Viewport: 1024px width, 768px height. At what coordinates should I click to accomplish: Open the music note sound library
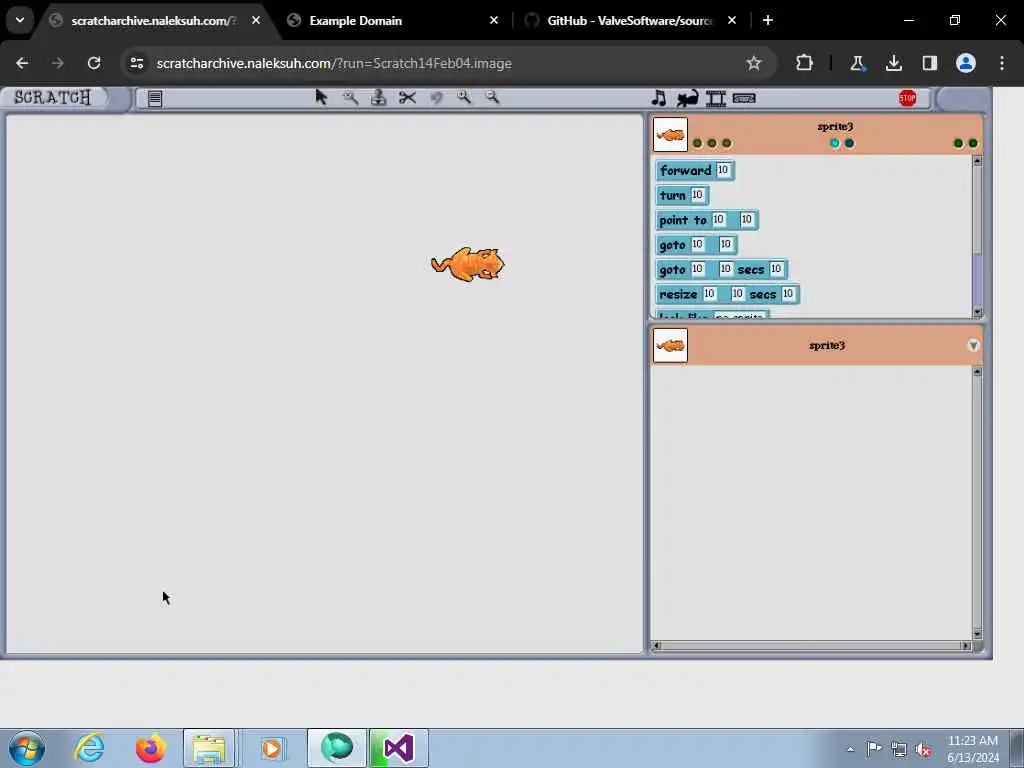tap(659, 98)
